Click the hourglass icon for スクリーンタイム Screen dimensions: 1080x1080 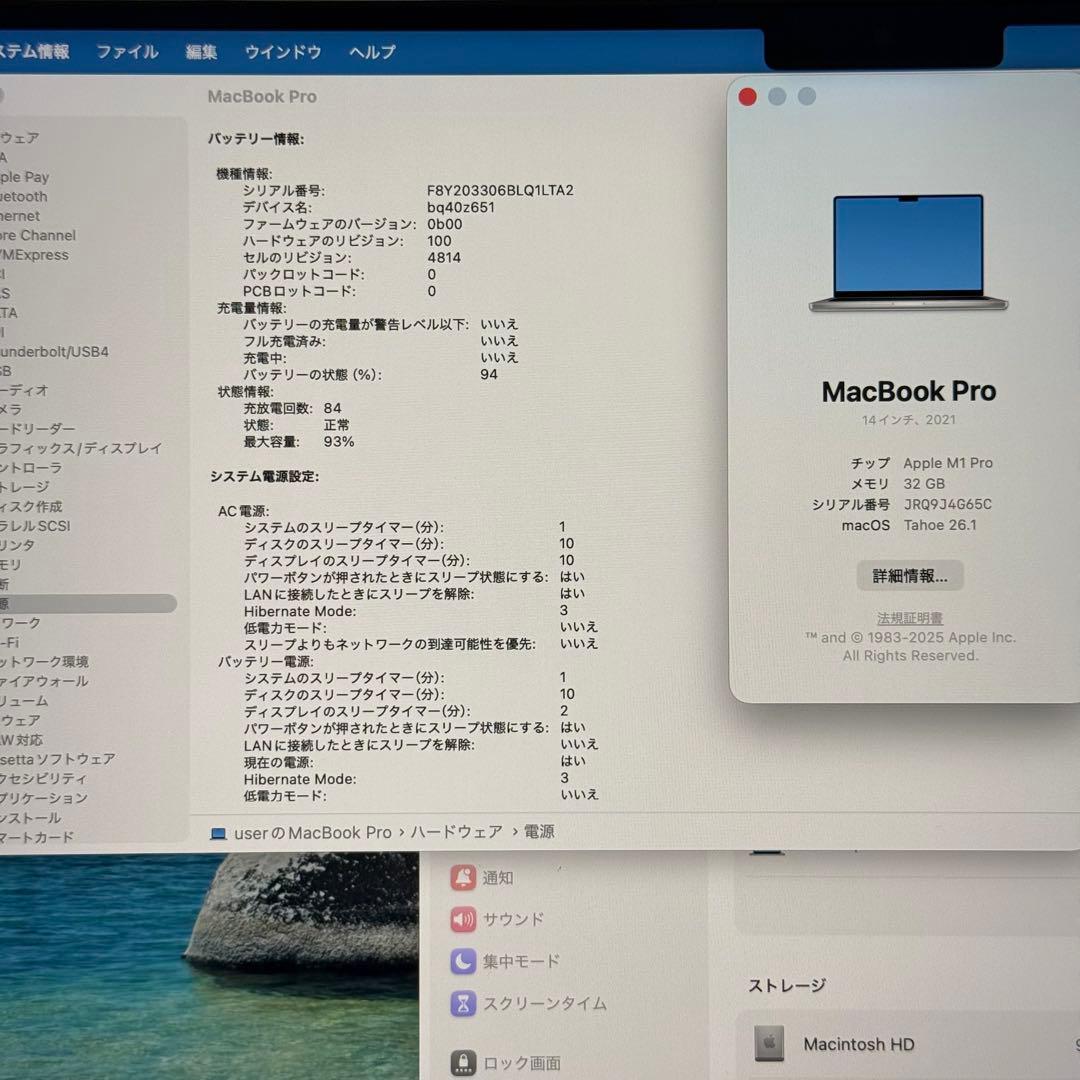click(x=464, y=1004)
